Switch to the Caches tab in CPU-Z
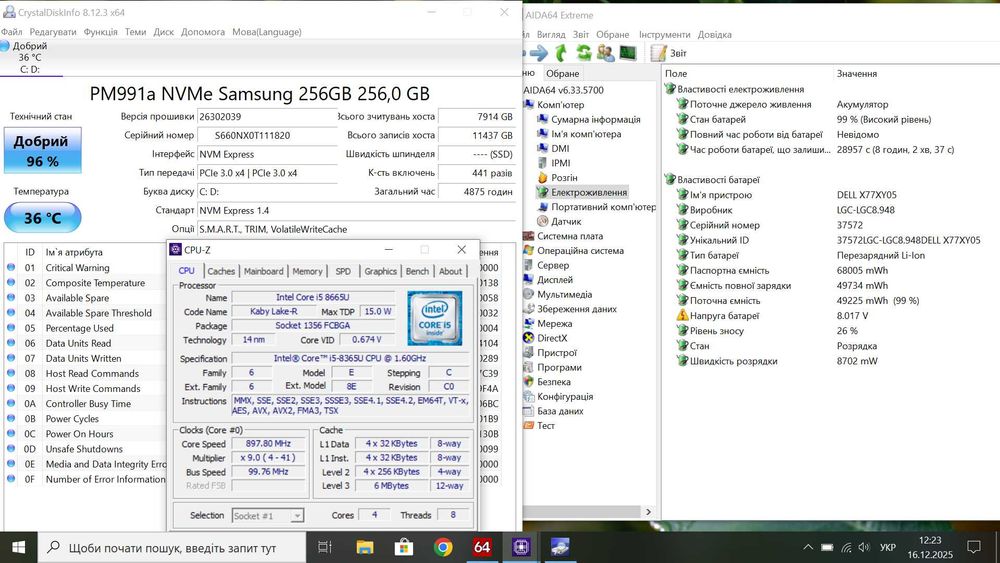 click(x=221, y=271)
